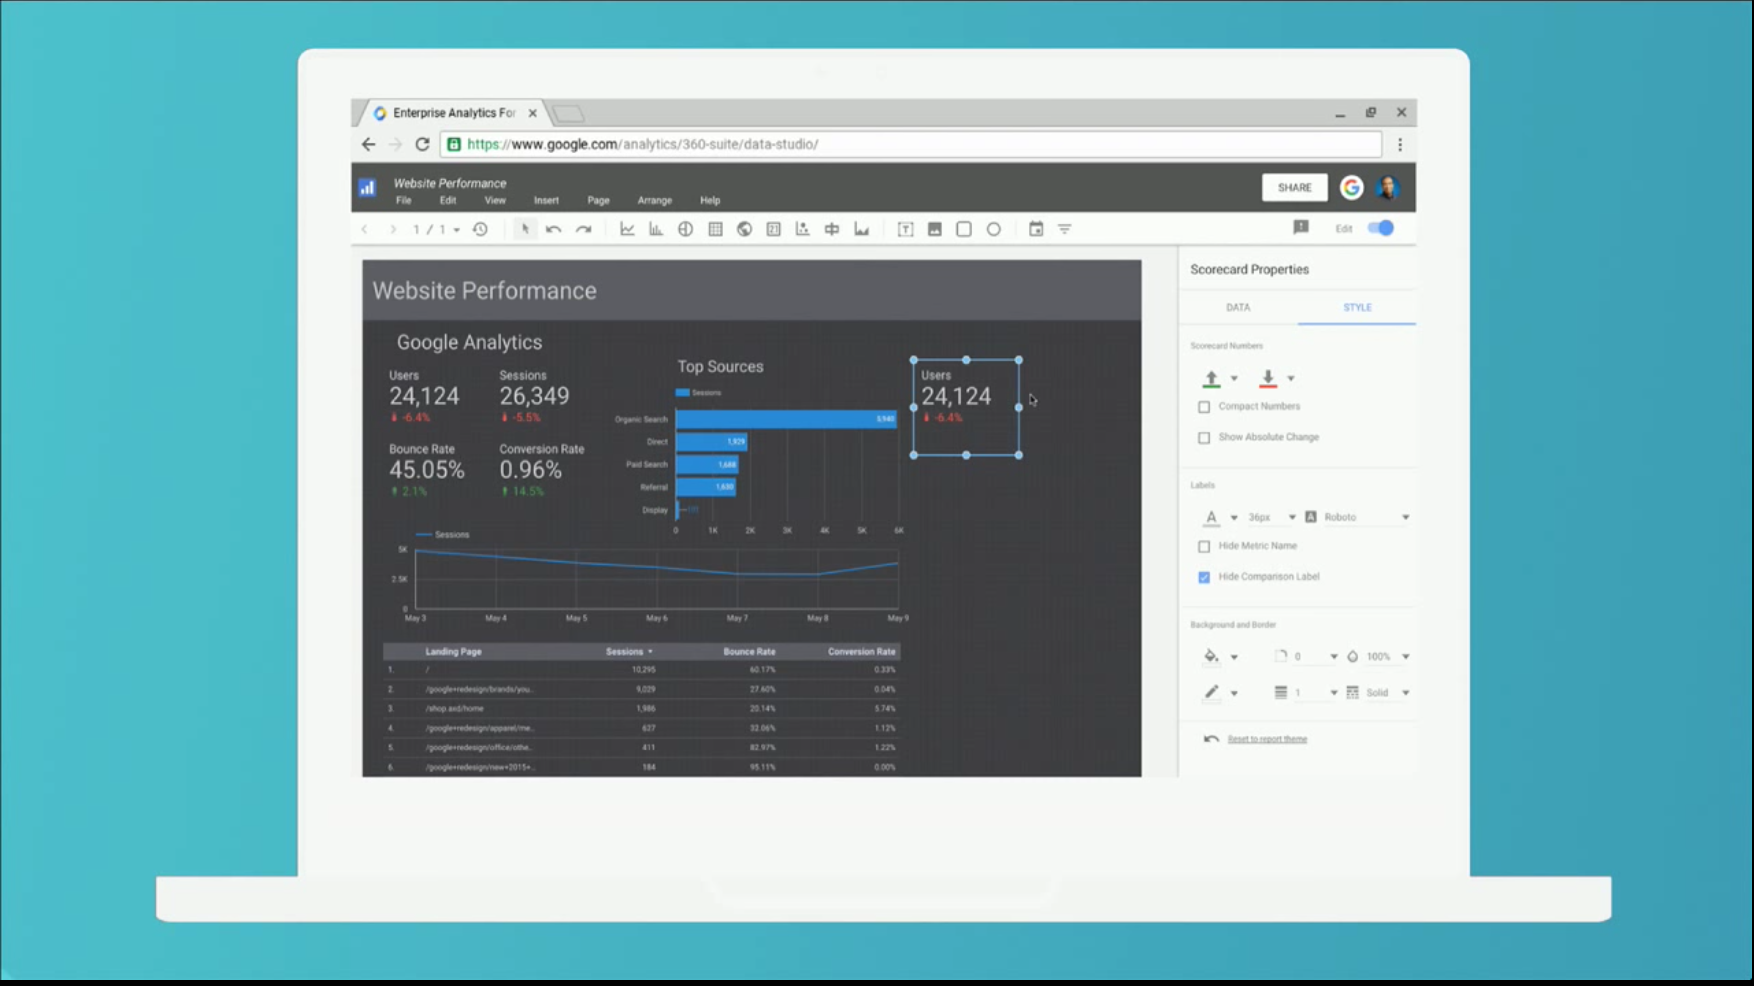Screen dimensions: 1754x986
Task: Open the File menu
Action: tap(403, 200)
